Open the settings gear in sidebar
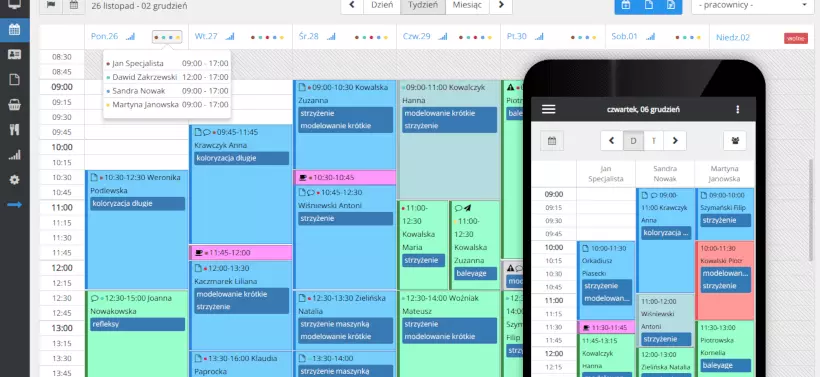 pos(15,180)
